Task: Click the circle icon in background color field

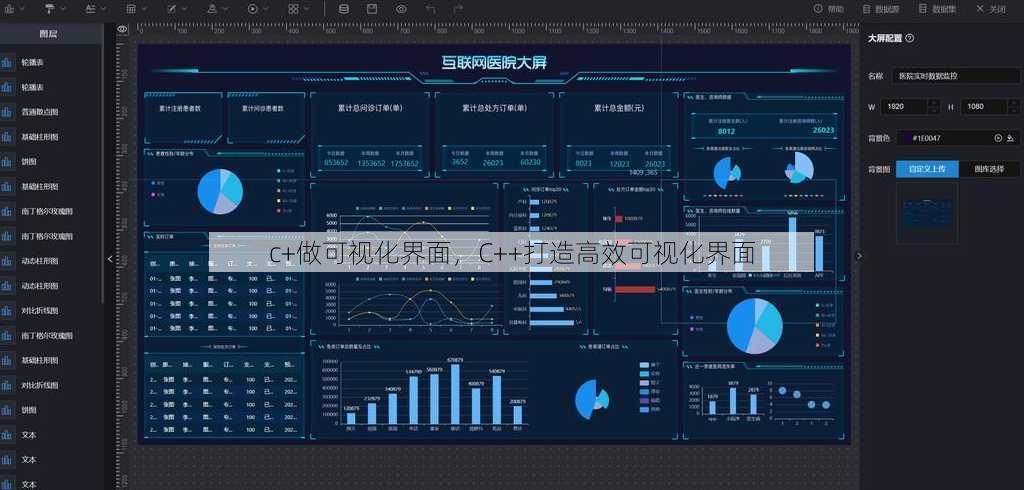Action: click(x=998, y=138)
